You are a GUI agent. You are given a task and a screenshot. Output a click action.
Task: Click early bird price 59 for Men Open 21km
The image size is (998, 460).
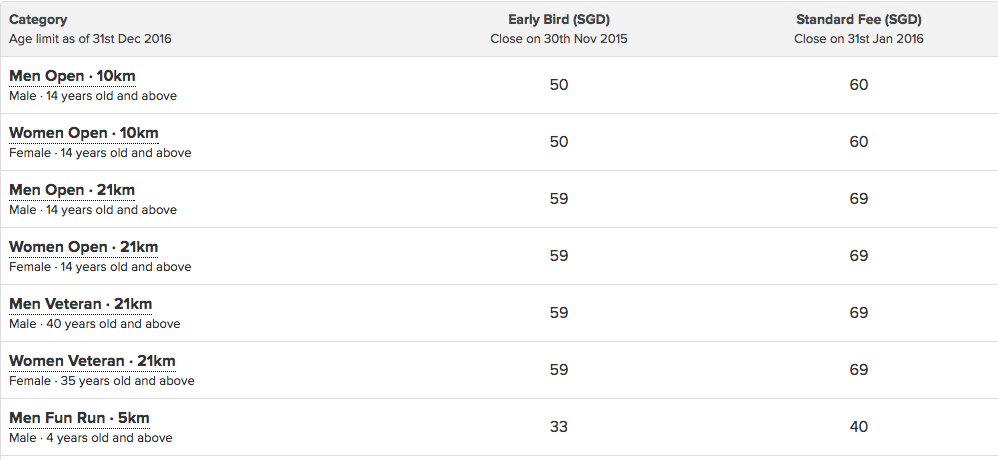point(559,199)
